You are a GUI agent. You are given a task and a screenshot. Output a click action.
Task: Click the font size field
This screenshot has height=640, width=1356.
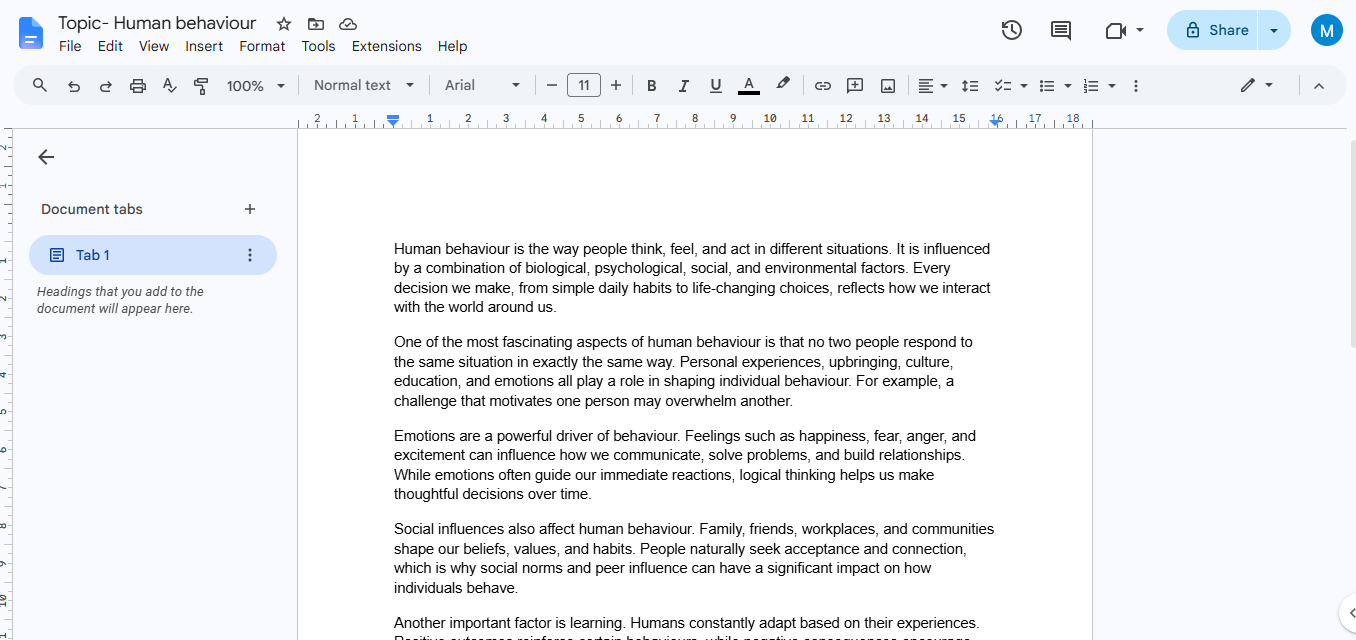(x=584, y=86)
